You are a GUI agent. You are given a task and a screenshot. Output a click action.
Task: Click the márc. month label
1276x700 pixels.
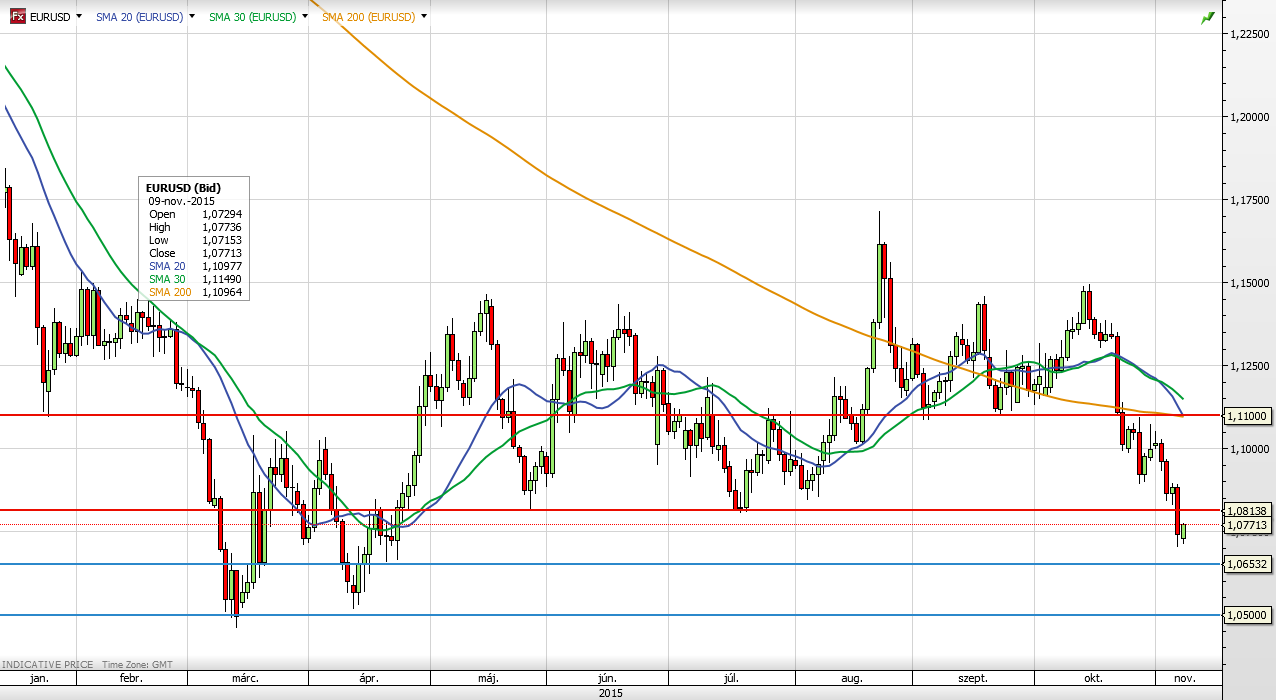coord(246,678)
